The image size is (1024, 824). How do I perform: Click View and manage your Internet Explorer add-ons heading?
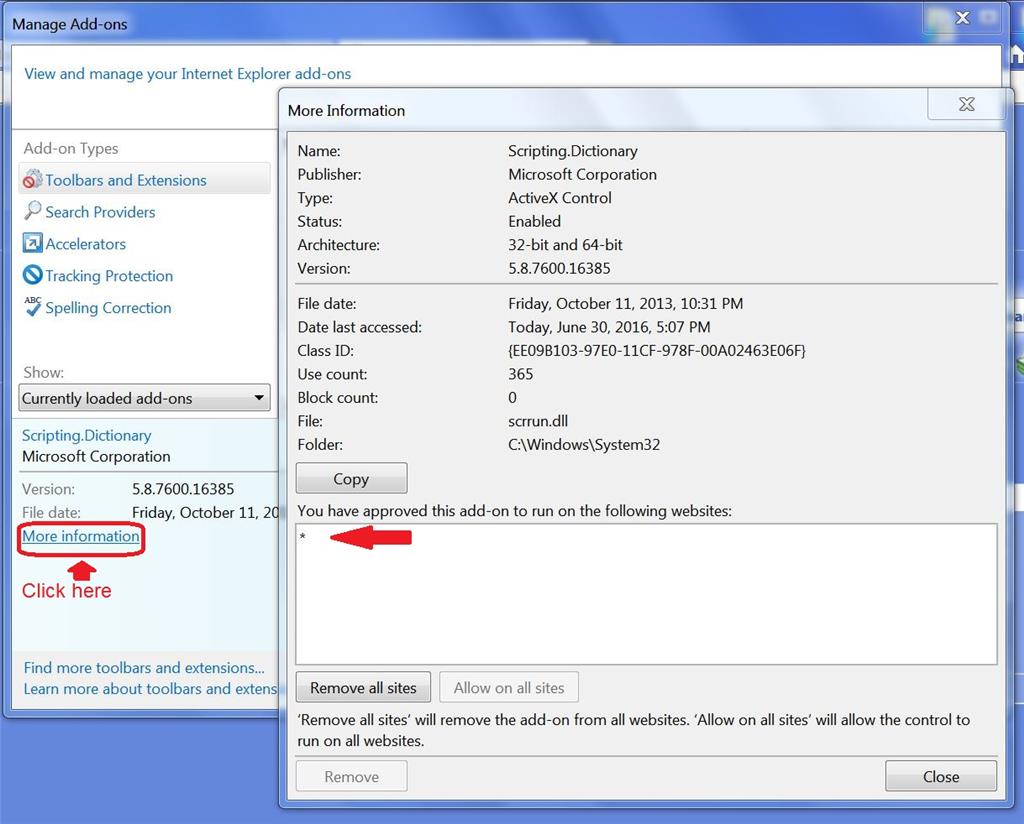187,74
